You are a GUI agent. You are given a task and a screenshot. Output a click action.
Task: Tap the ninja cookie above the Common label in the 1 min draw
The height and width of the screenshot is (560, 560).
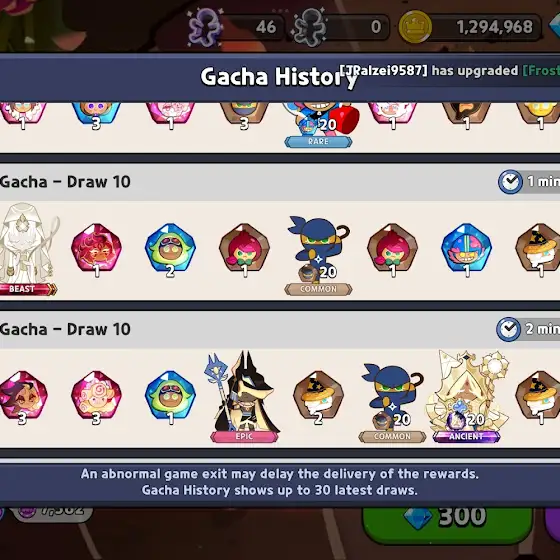[318, 248]
